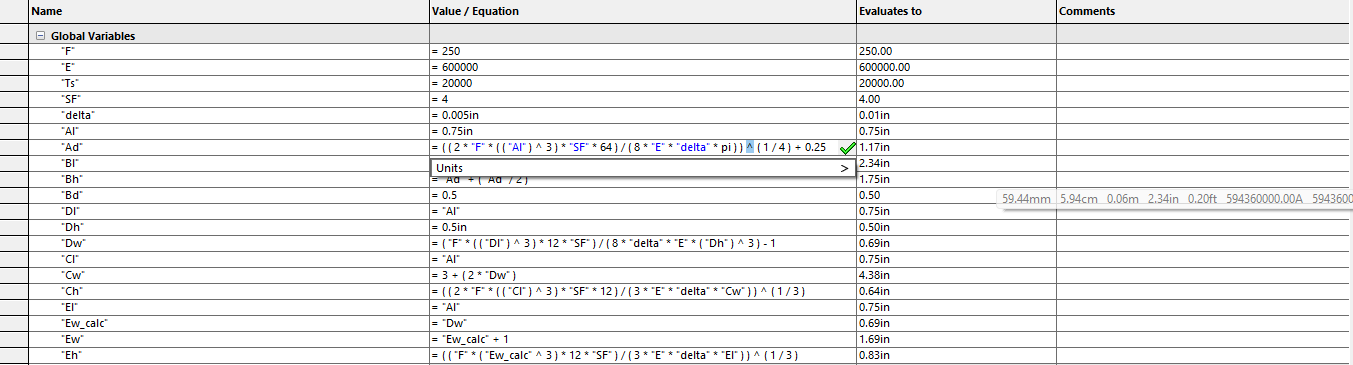Select the "Bh" variable name cell
The height and width of the screenshot is (365, 1353).
229,179
